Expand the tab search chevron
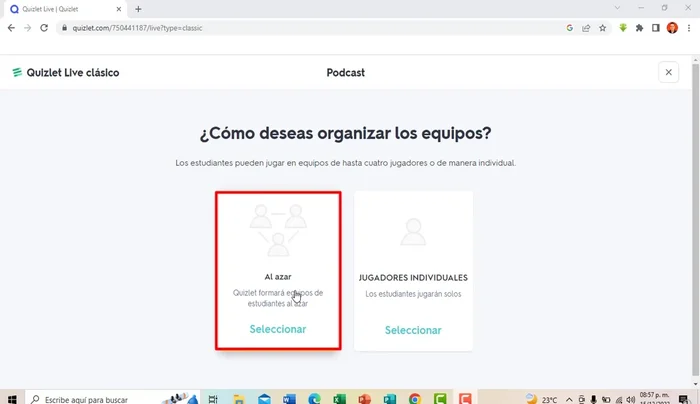This screenshot has width=700, height=404. coord(617,8)
